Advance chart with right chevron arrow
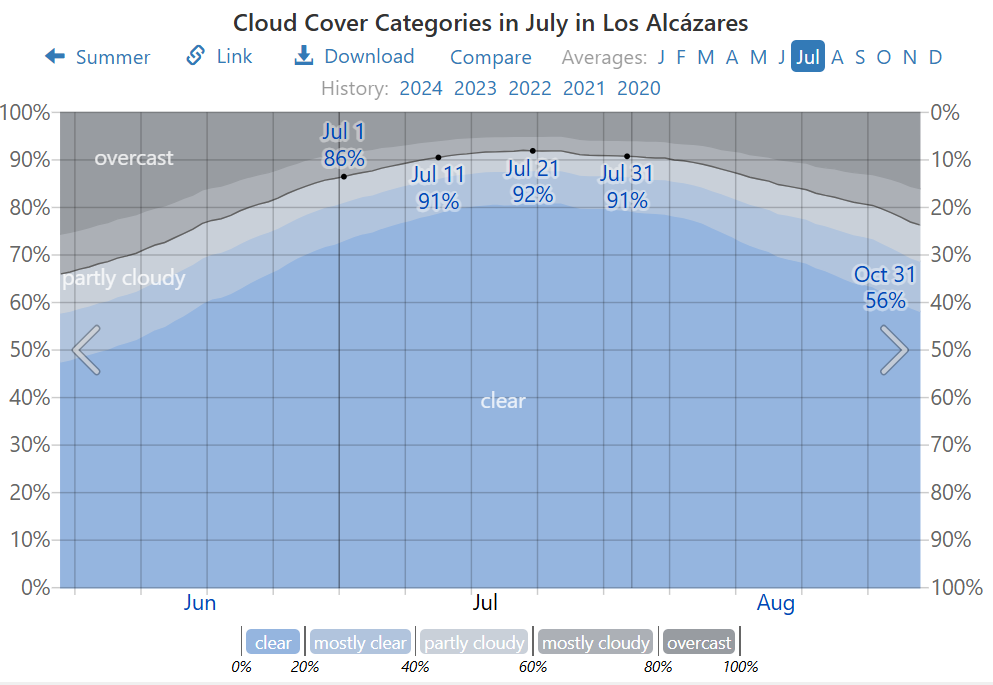993x685 pixels. [x=894, y=350]
